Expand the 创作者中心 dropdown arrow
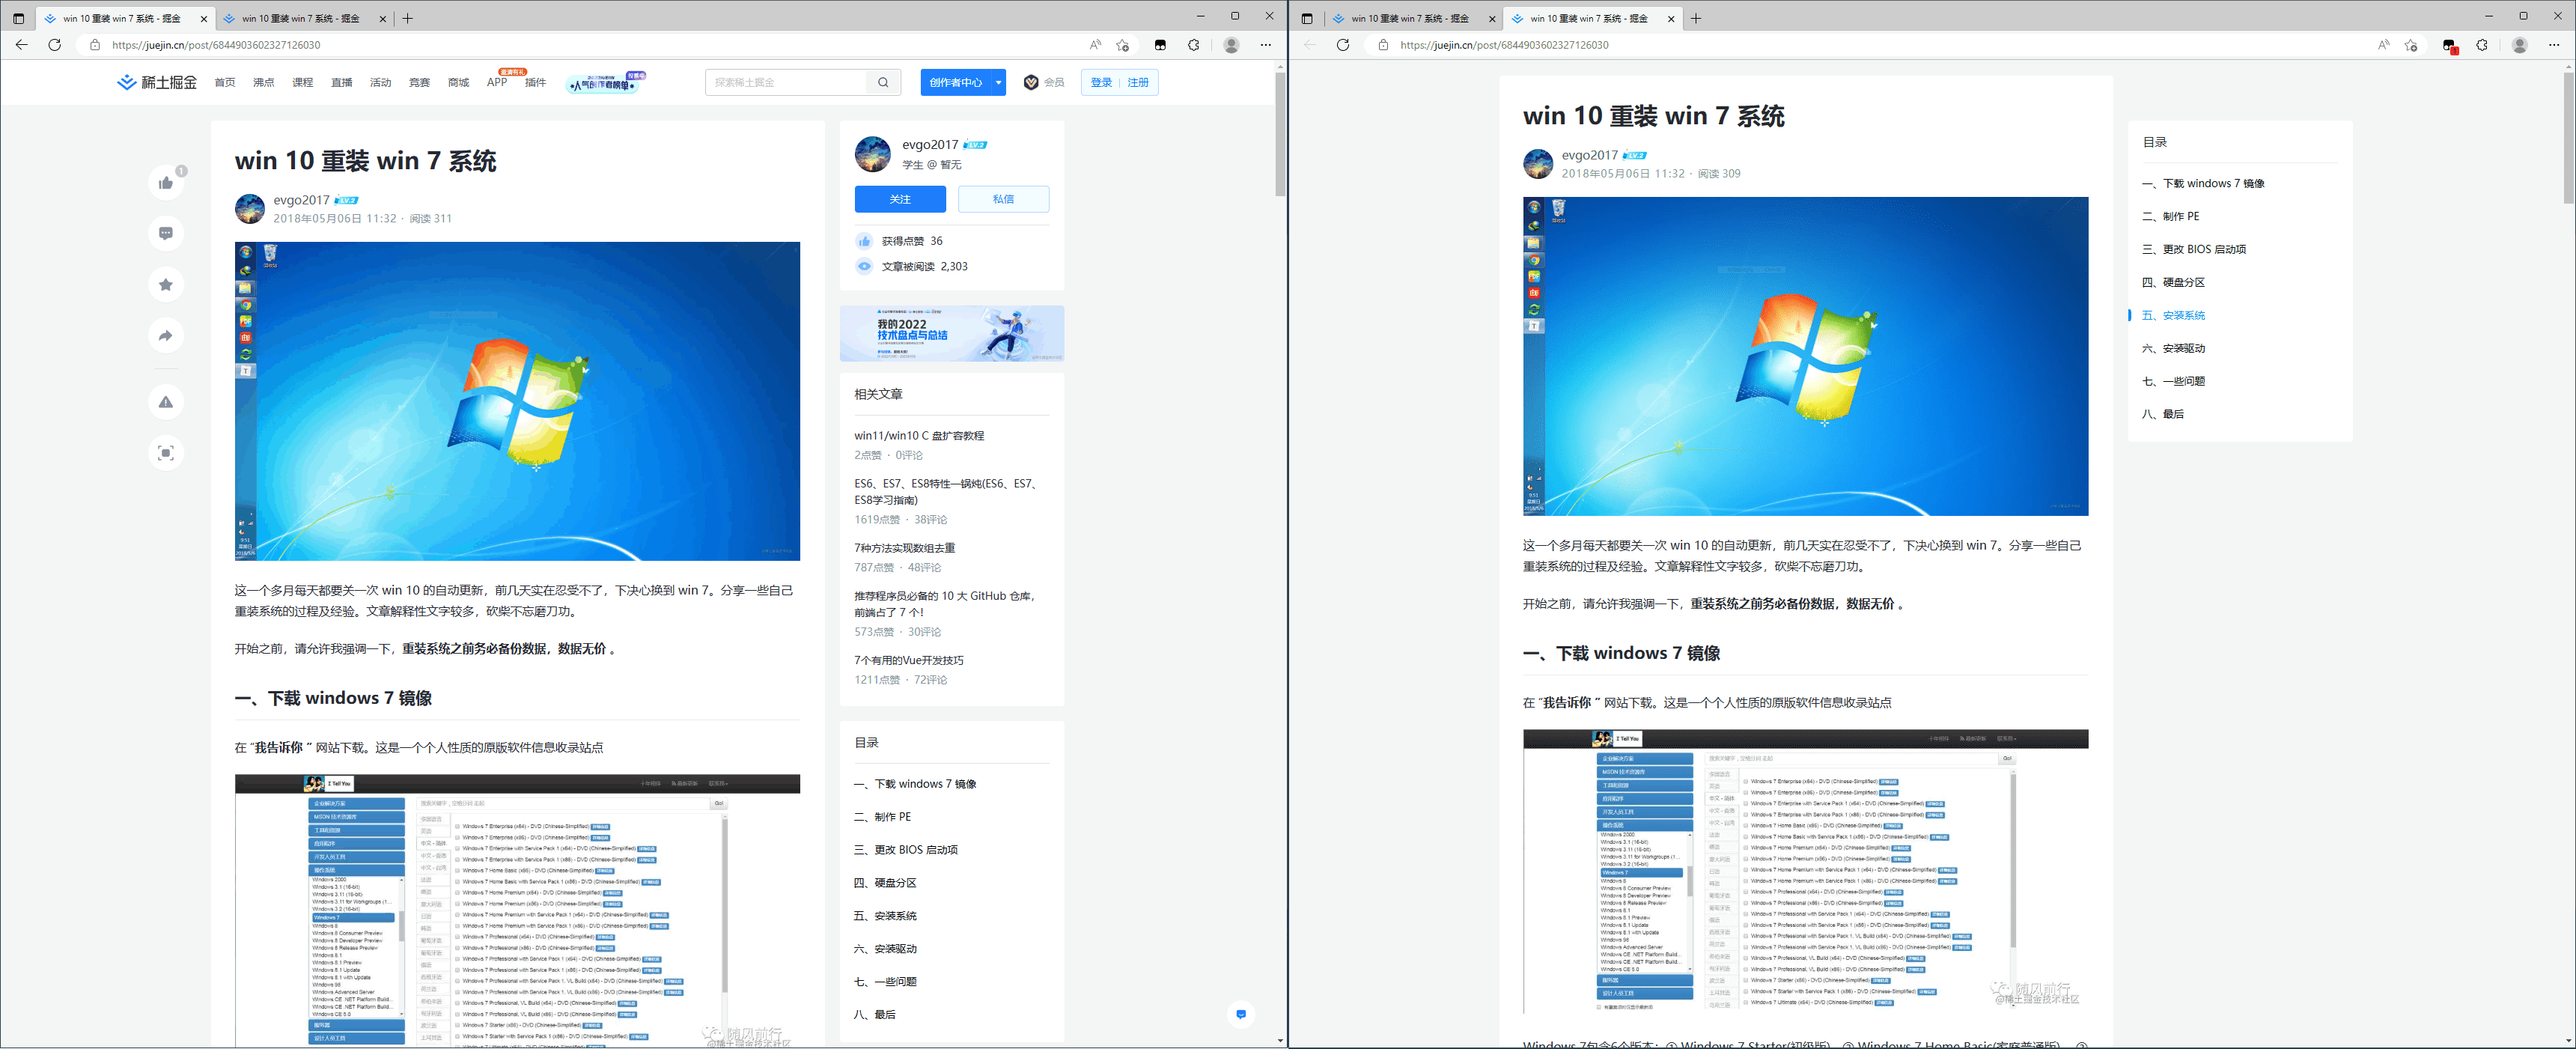The image size is (2576, 1049). point(998,82)
